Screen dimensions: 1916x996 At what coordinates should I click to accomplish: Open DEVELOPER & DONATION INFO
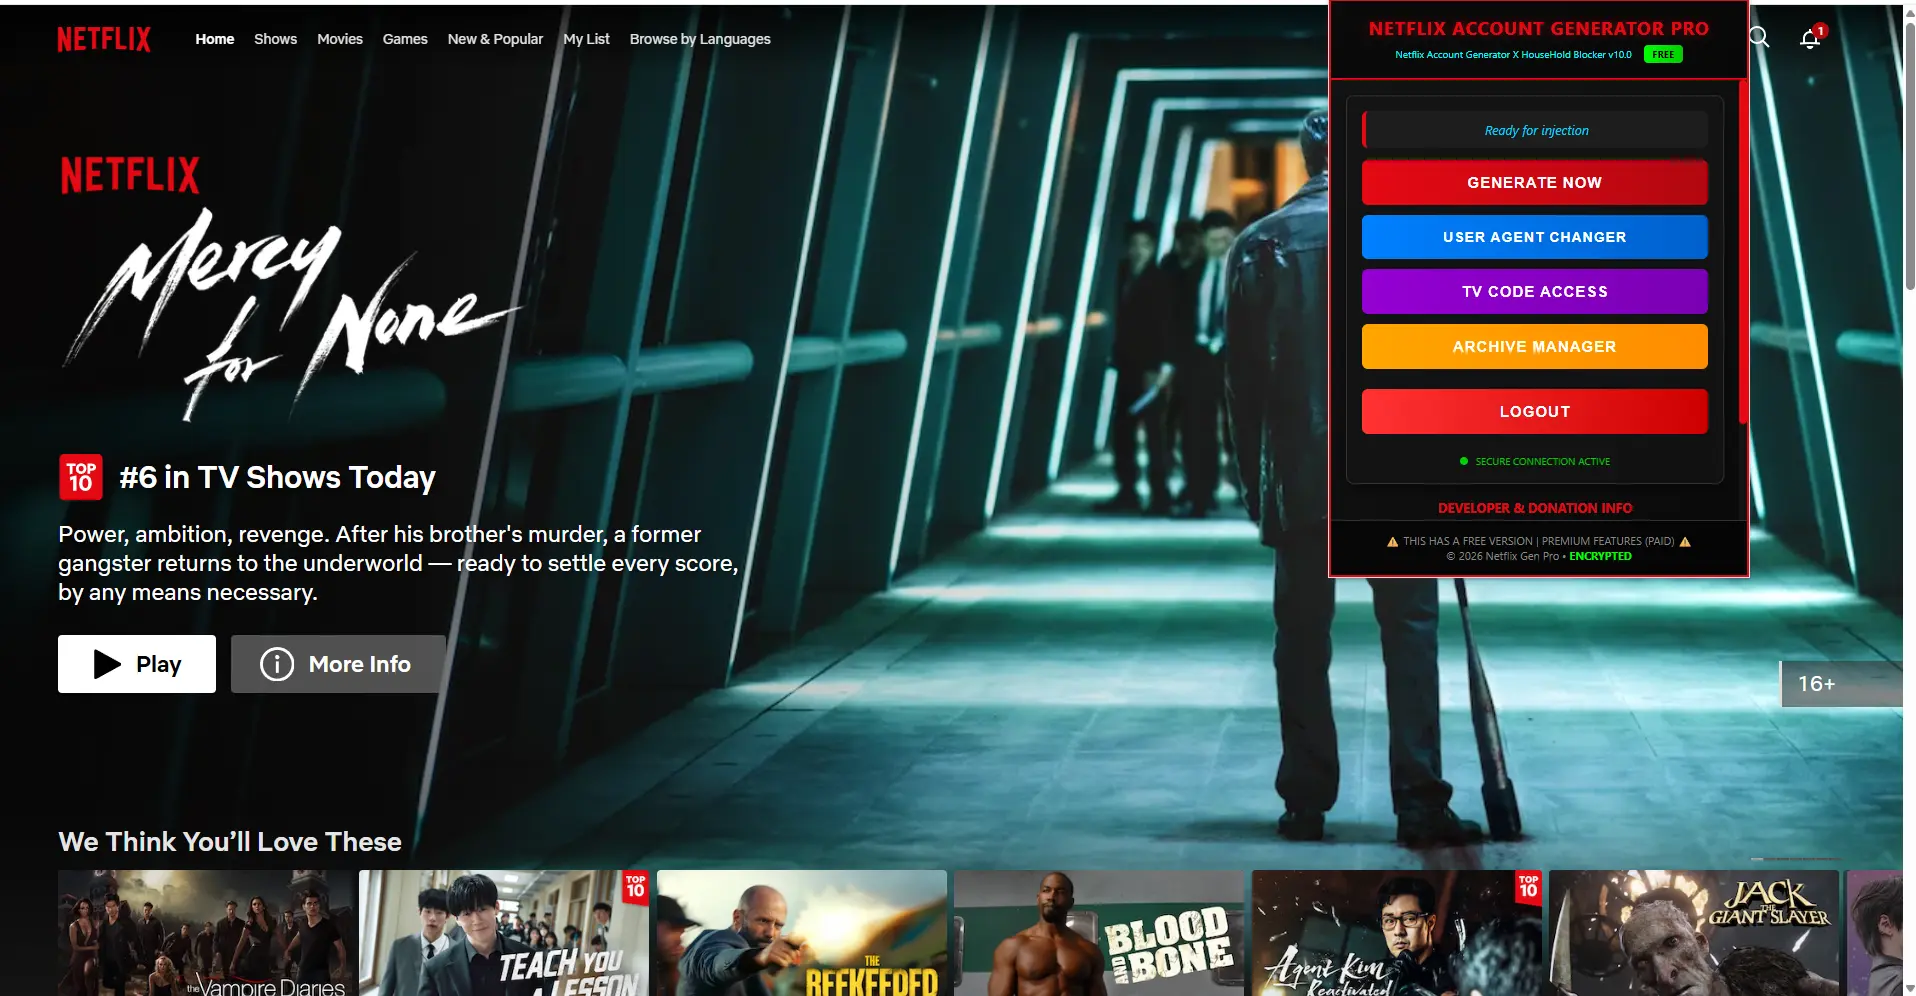tap(1535, 508)
